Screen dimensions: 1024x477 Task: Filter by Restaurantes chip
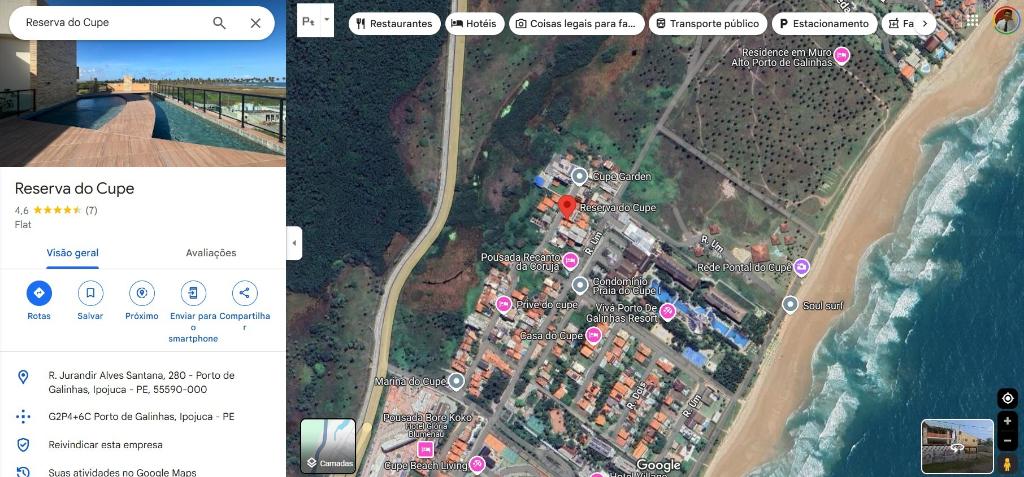[394, 24]
